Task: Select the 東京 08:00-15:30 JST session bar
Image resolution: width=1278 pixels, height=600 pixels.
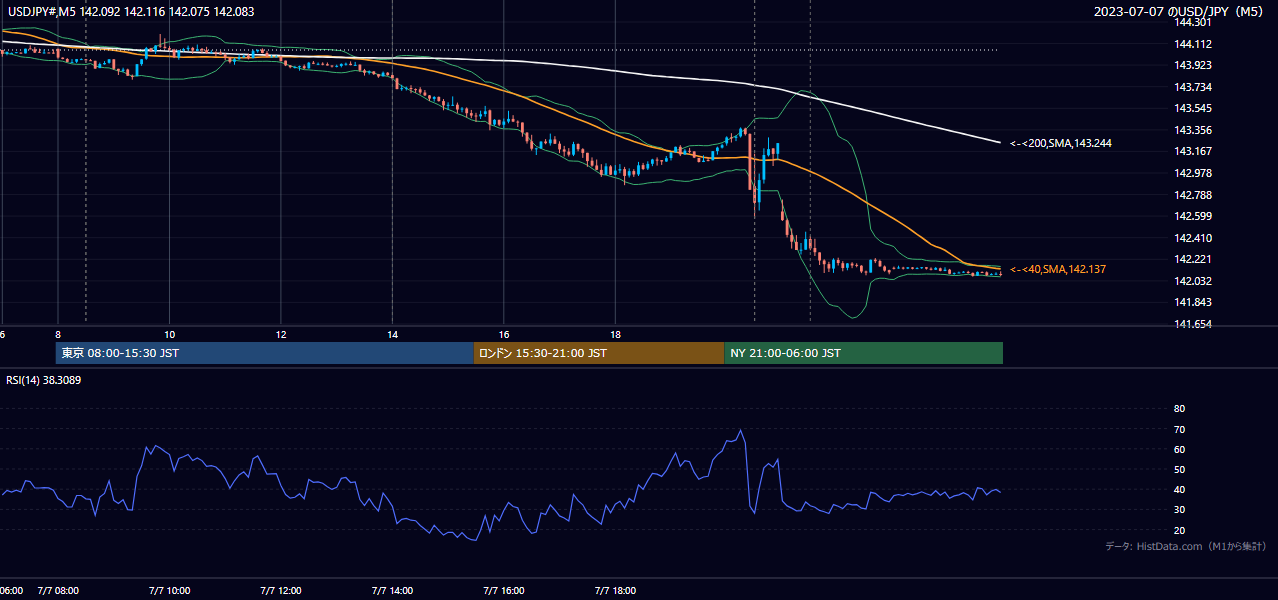Action: pos(265,353)
